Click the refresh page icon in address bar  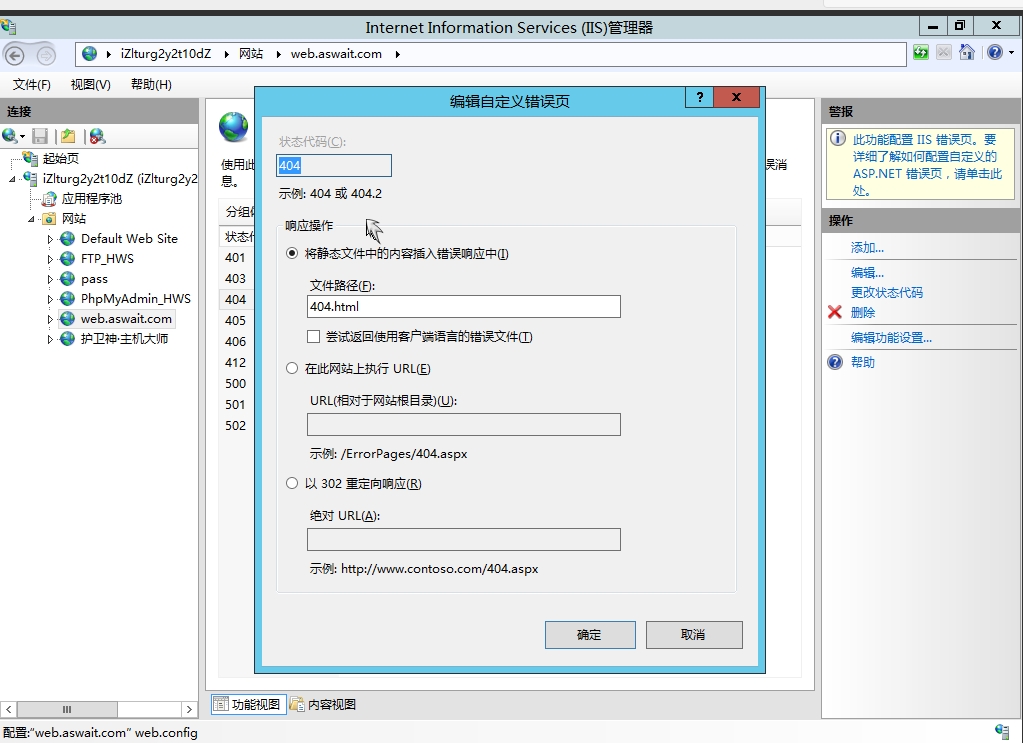[x=920, y=53]
